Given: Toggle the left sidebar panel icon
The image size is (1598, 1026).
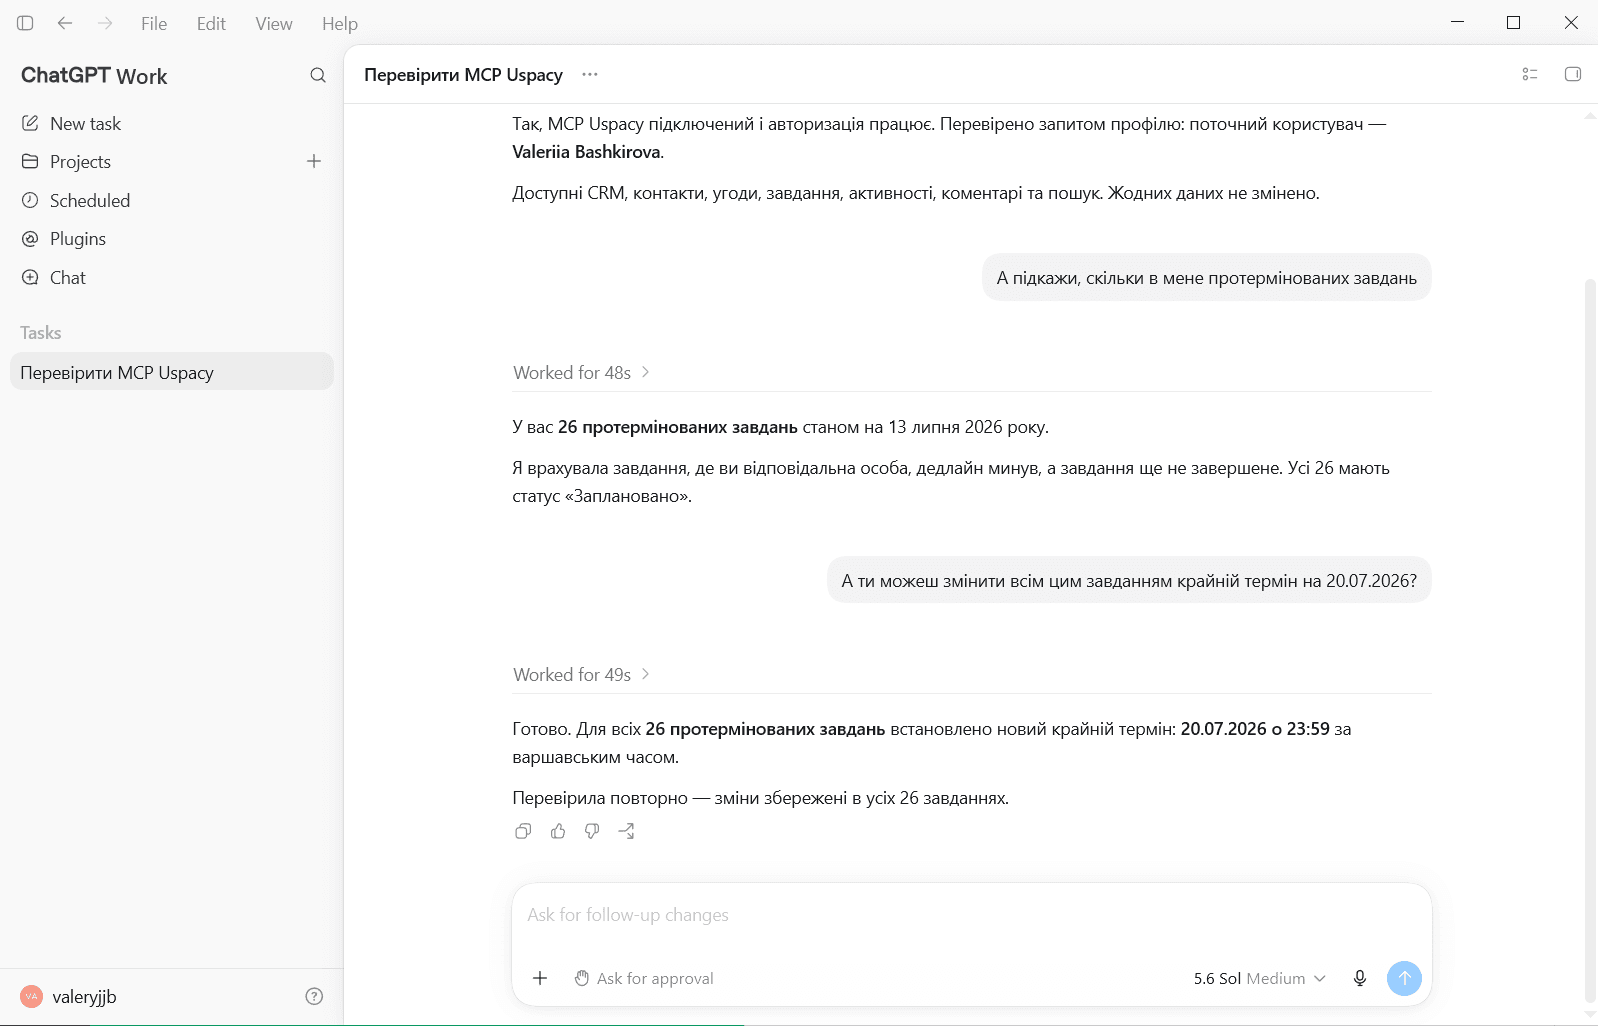Looking at the screenshot, I should (x=25, y=23).
